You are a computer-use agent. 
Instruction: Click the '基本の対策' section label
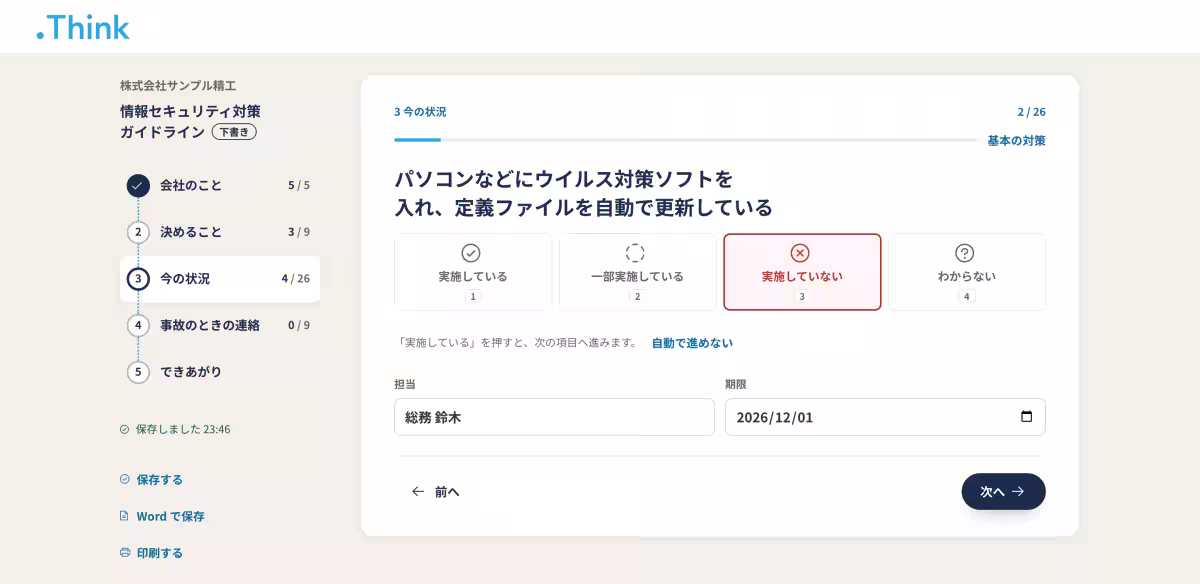point(1016,141)
